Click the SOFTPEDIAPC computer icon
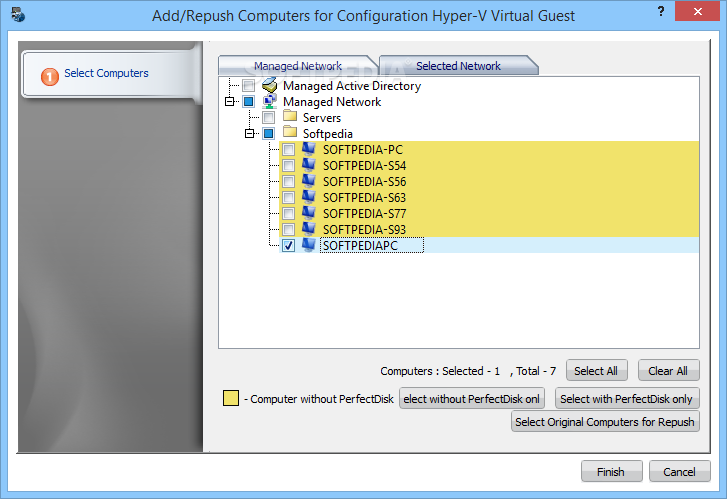727x499 pixels. [309, 245]
